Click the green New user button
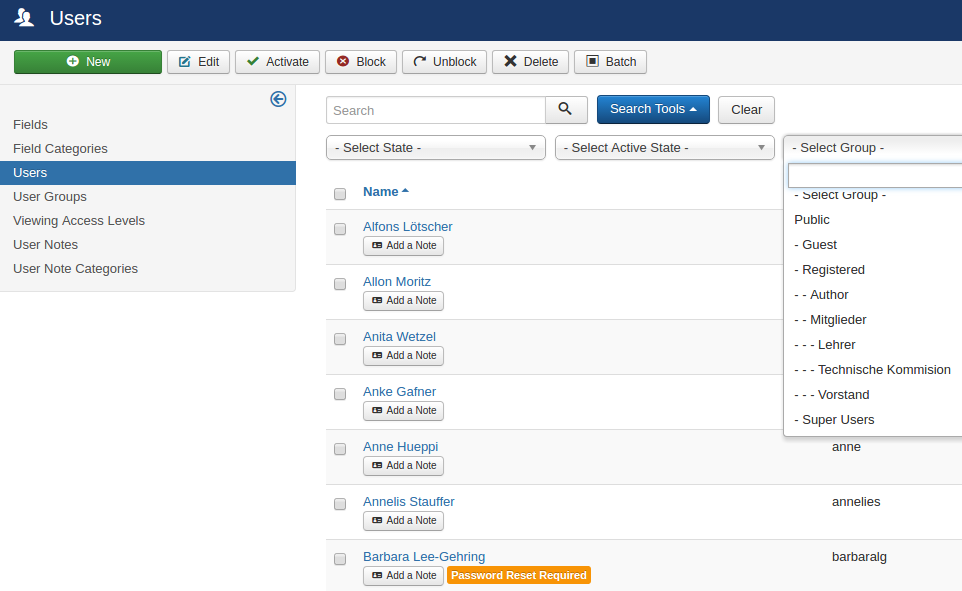962x591 pixels. 88,62
